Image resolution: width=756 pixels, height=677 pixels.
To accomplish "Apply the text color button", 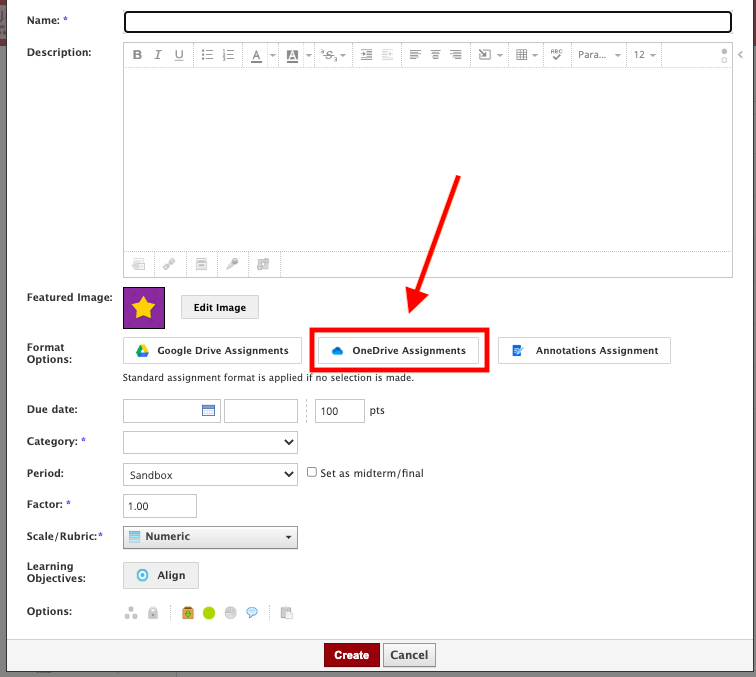I will click(x=256, y=55).
